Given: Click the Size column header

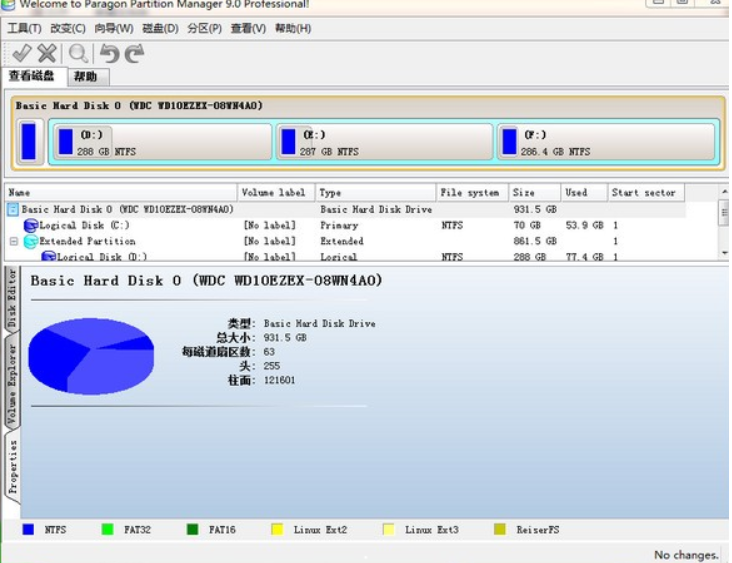Looking at the screenshot, I should pos(534,192).
